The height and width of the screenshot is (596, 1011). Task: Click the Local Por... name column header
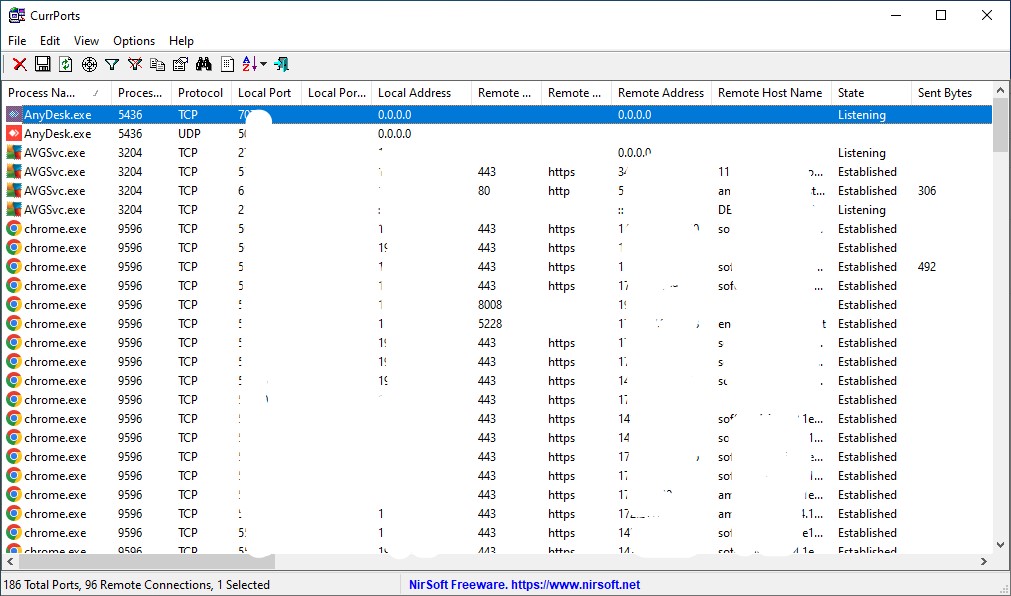(337, 93)
